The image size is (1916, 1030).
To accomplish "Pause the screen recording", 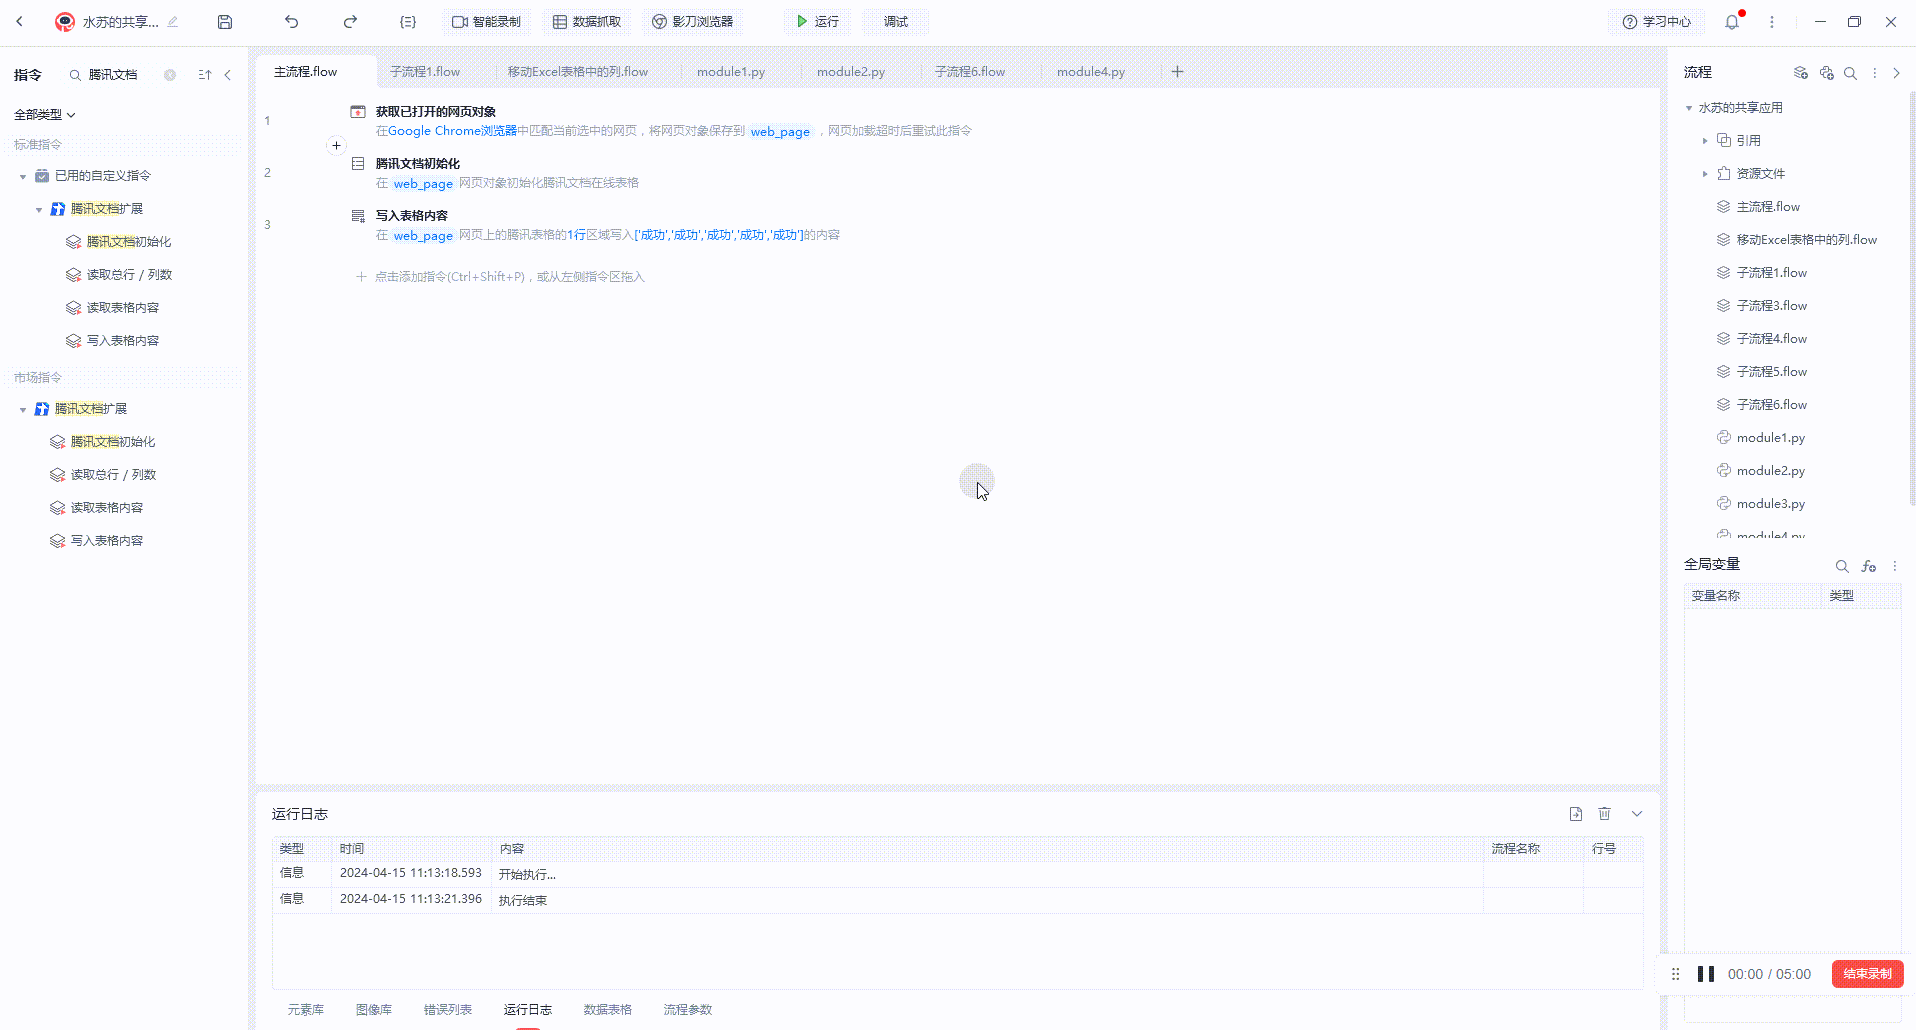I will coord(1706,974).
